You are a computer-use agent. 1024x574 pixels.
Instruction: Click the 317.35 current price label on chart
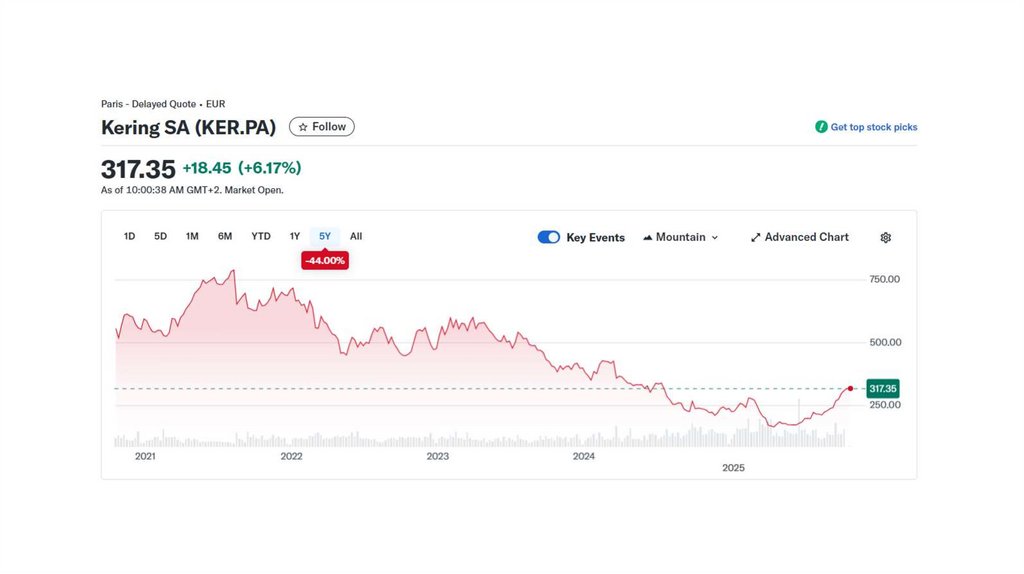tap(883, 388)
